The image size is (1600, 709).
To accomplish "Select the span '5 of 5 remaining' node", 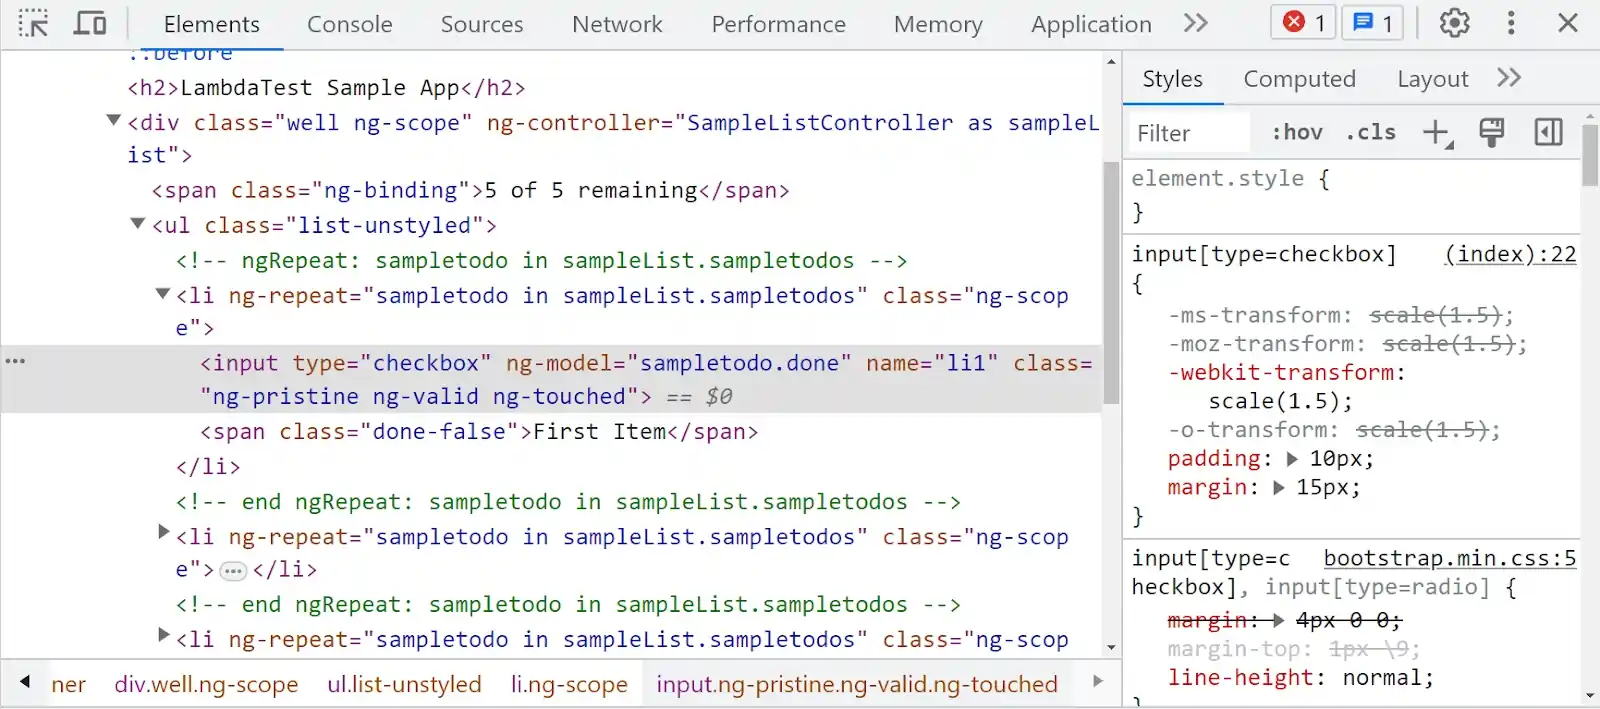I will [x=470, y=190].
